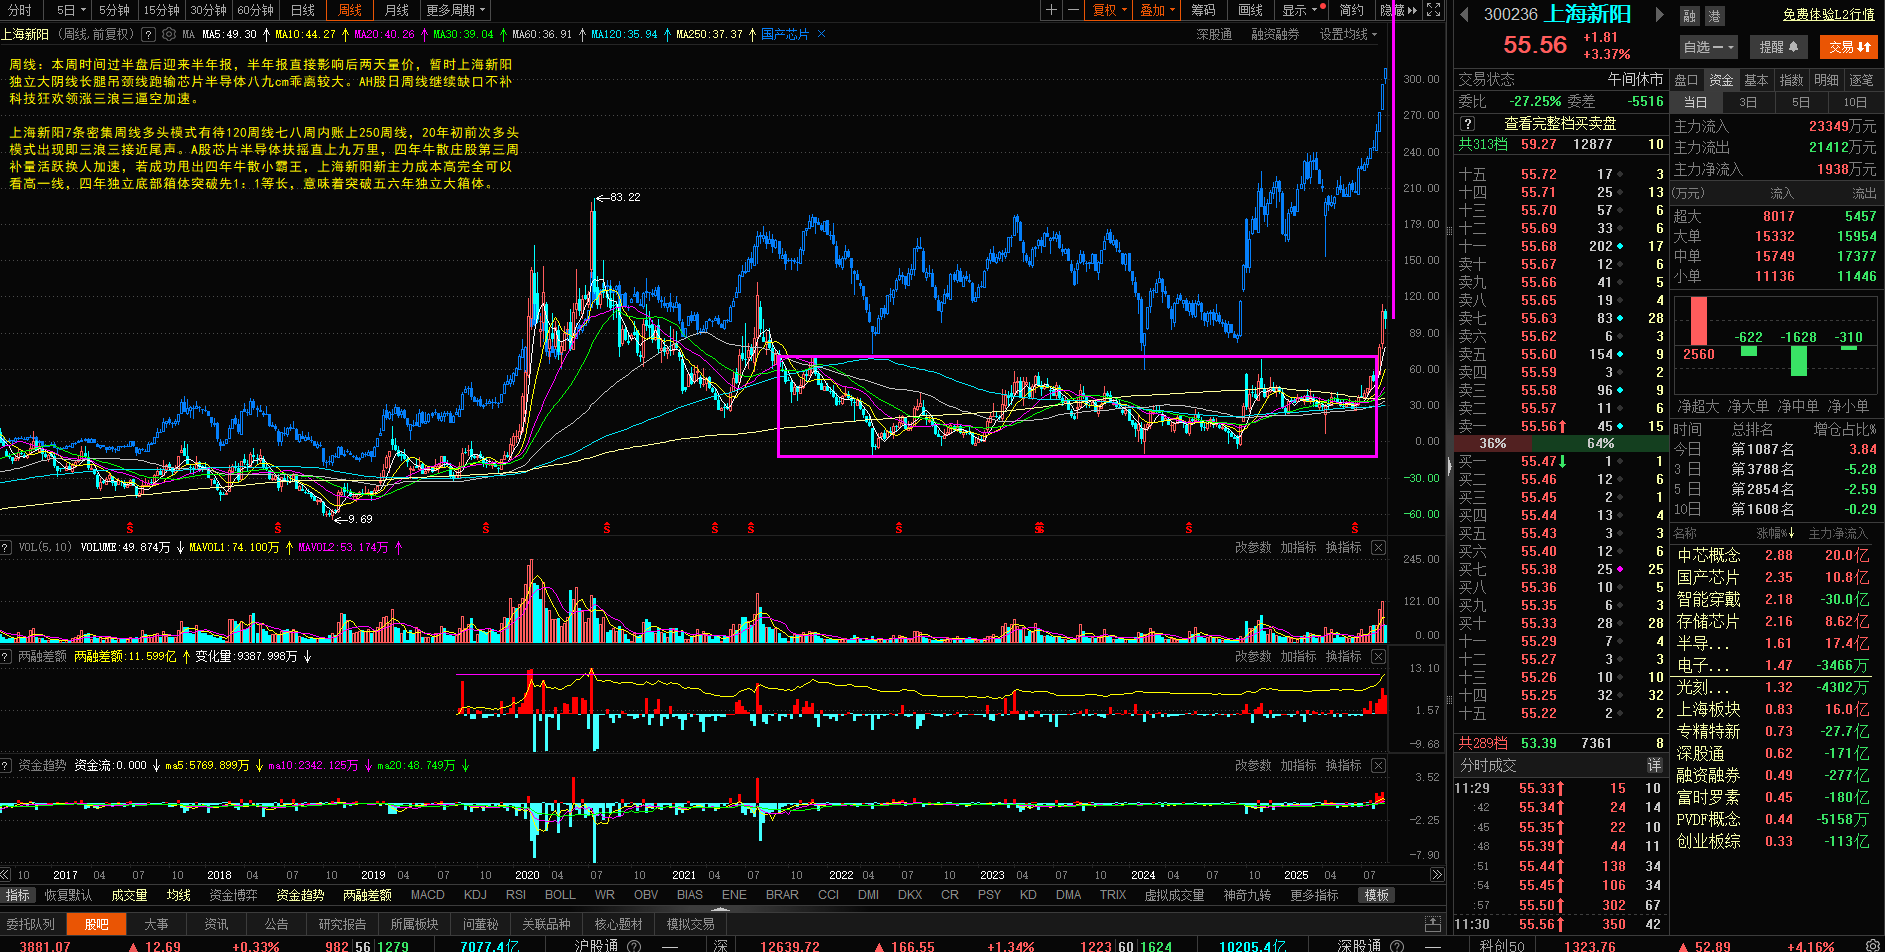Toggle RSI indicator
This screenshot has width=1885, height=952.
tap(516, 895)
